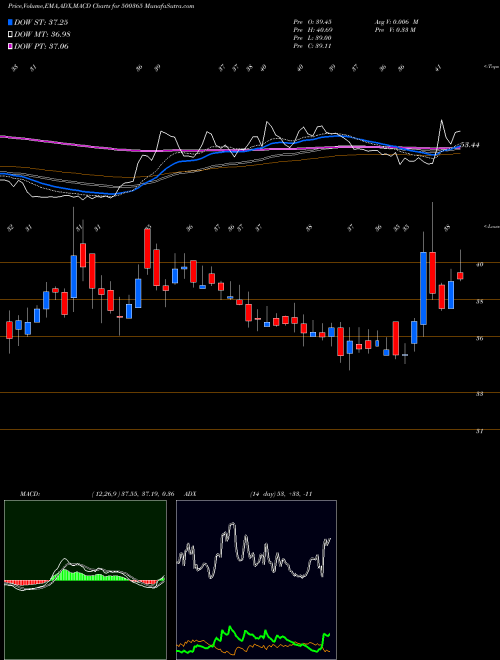Click the 'Avg V: 0.006 M' volume text
Screen dimensions: 500x660
coord(396,22)
